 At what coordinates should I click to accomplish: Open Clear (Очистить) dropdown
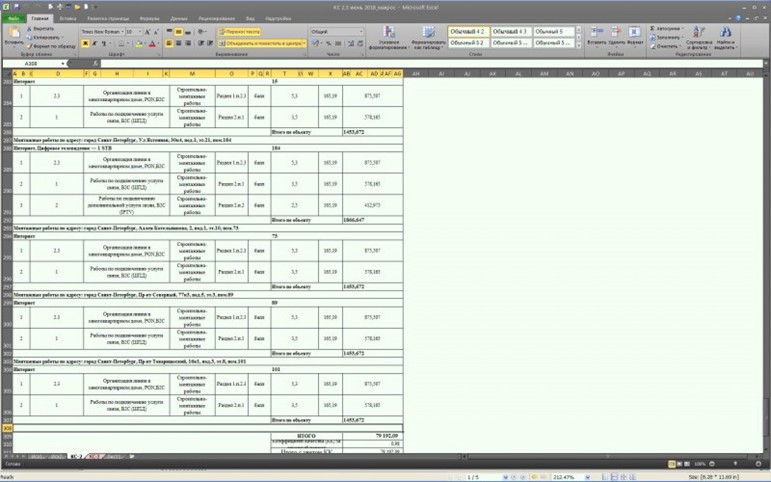coord(665,46)
